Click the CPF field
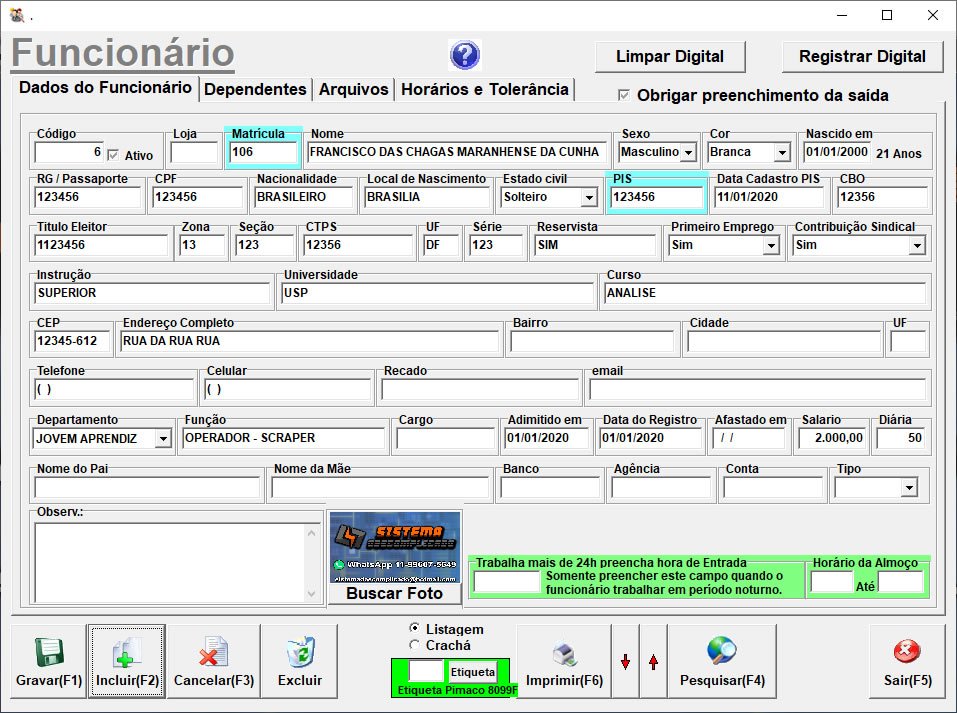957x713 pixels. pos(198,197)
